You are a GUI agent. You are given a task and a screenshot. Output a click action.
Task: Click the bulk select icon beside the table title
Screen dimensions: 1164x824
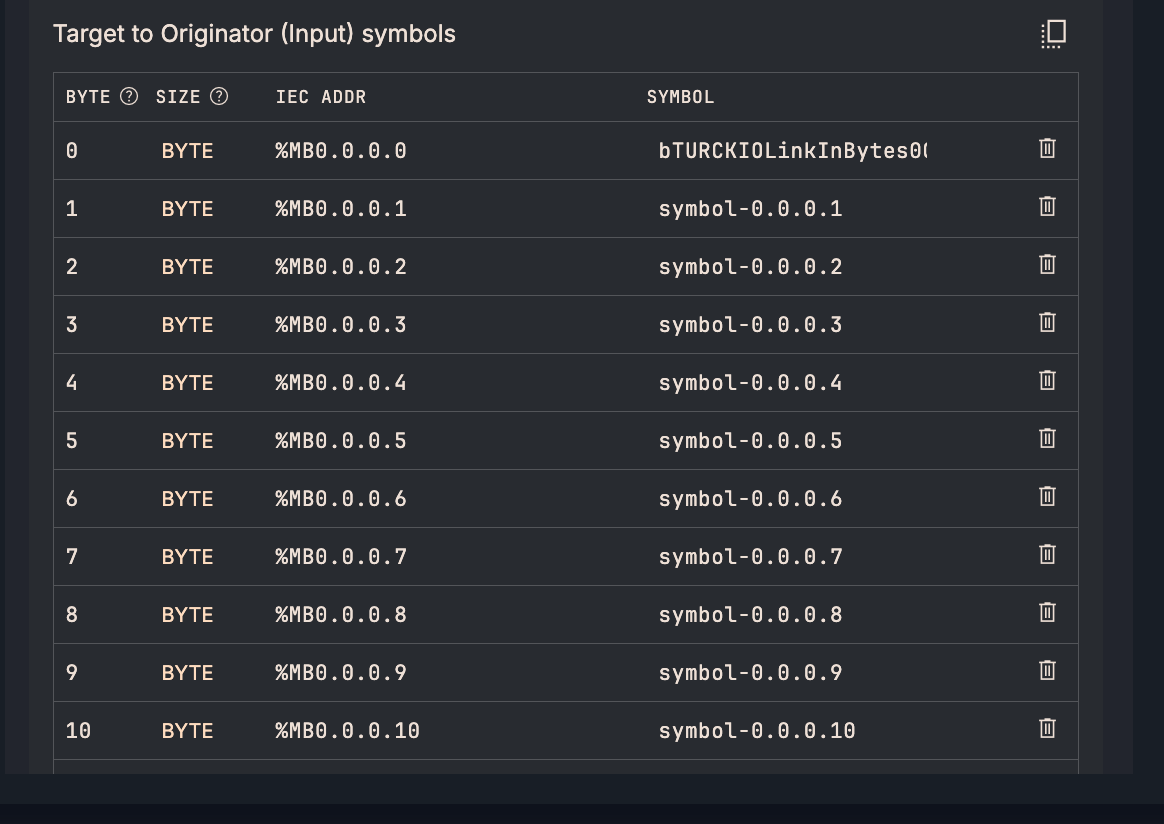[1053, 34]
